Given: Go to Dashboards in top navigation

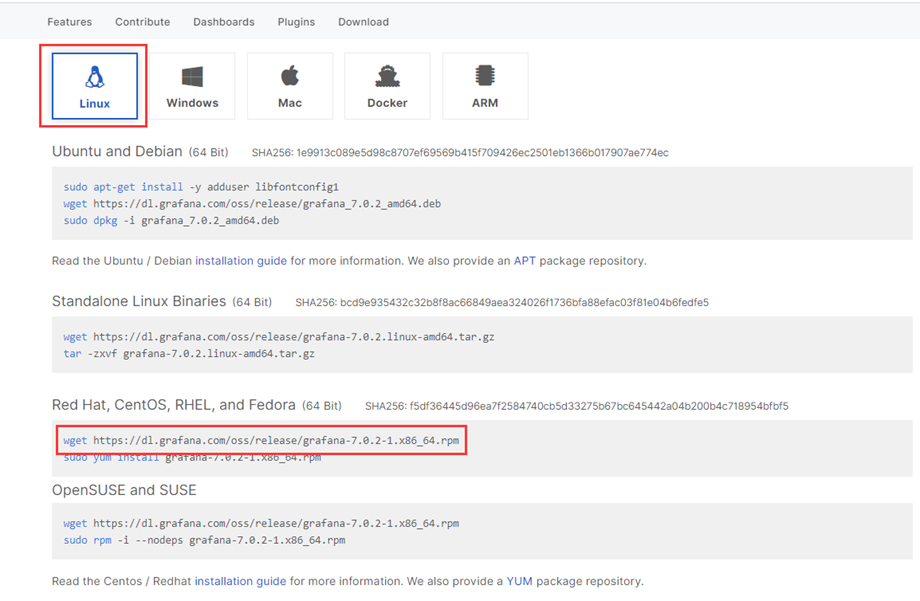Looking at the screenshot, I should (224, 22).
